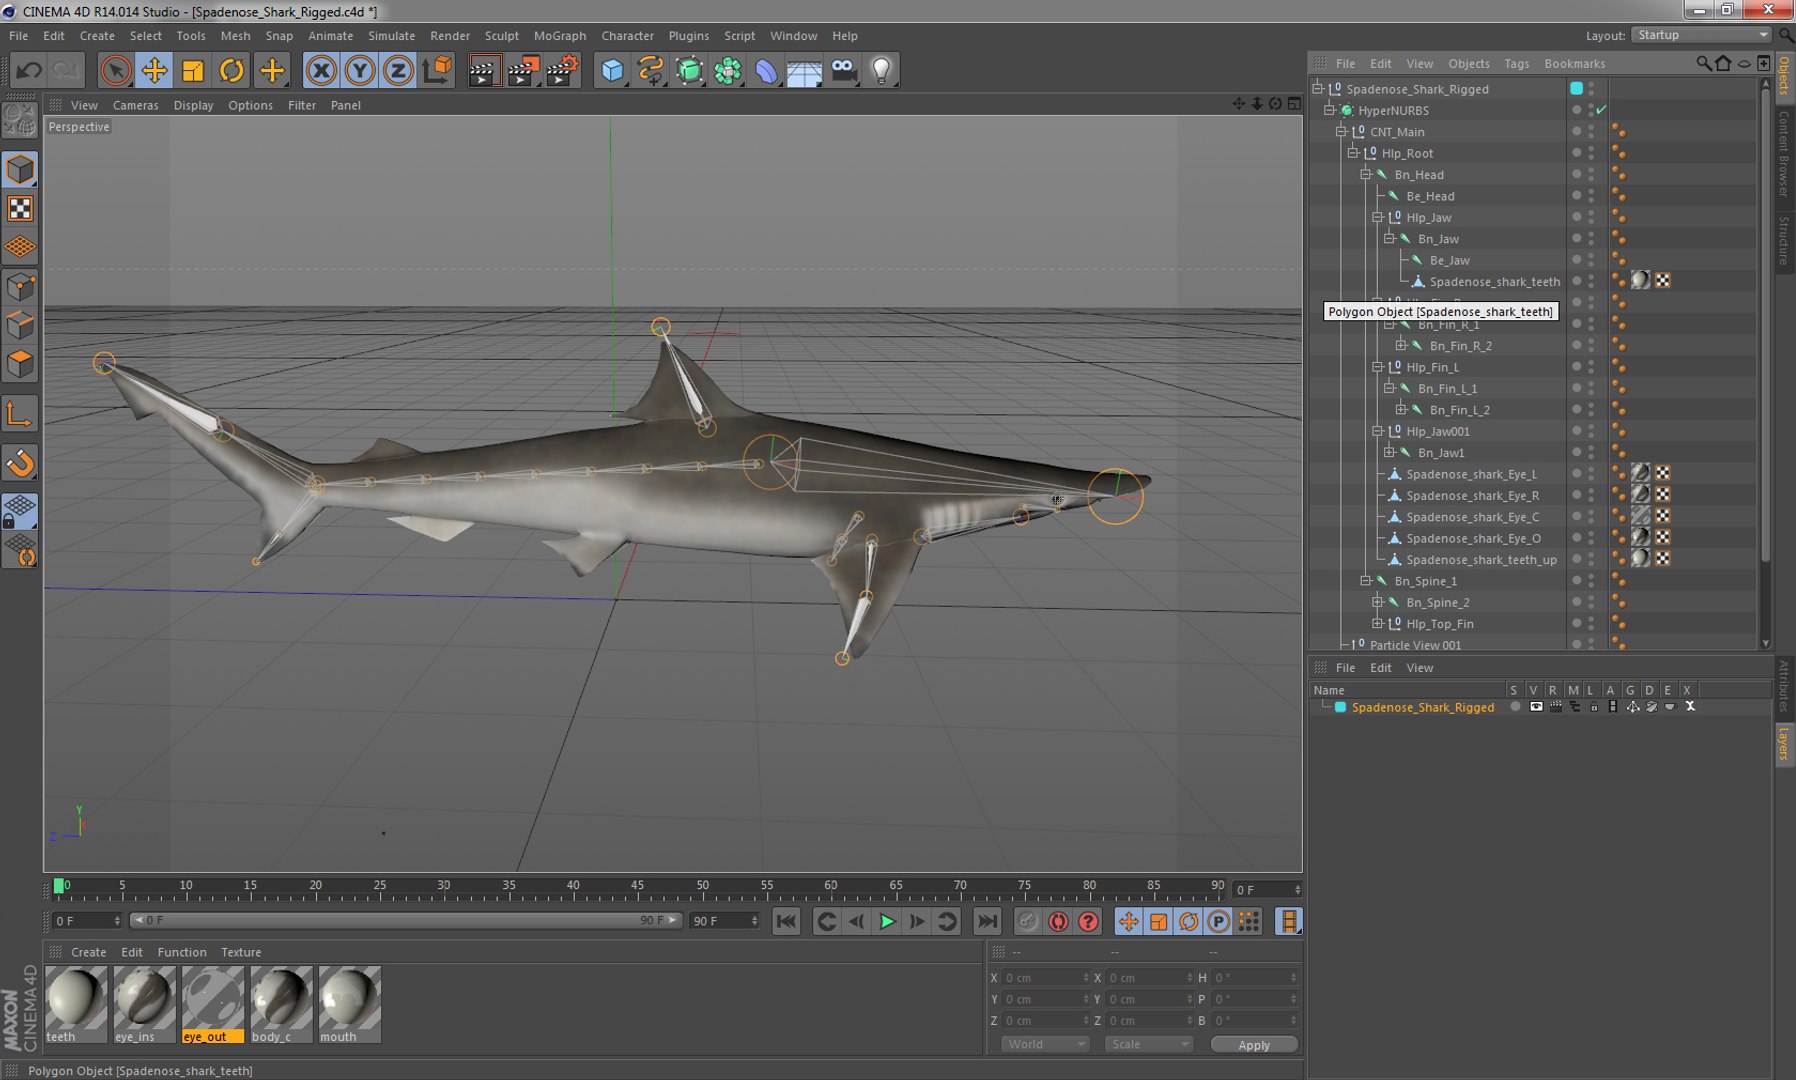Open Render Settings
The width and height of the screenshot is (1796, 1080).
pyautogui.click(x=562, y=70)
